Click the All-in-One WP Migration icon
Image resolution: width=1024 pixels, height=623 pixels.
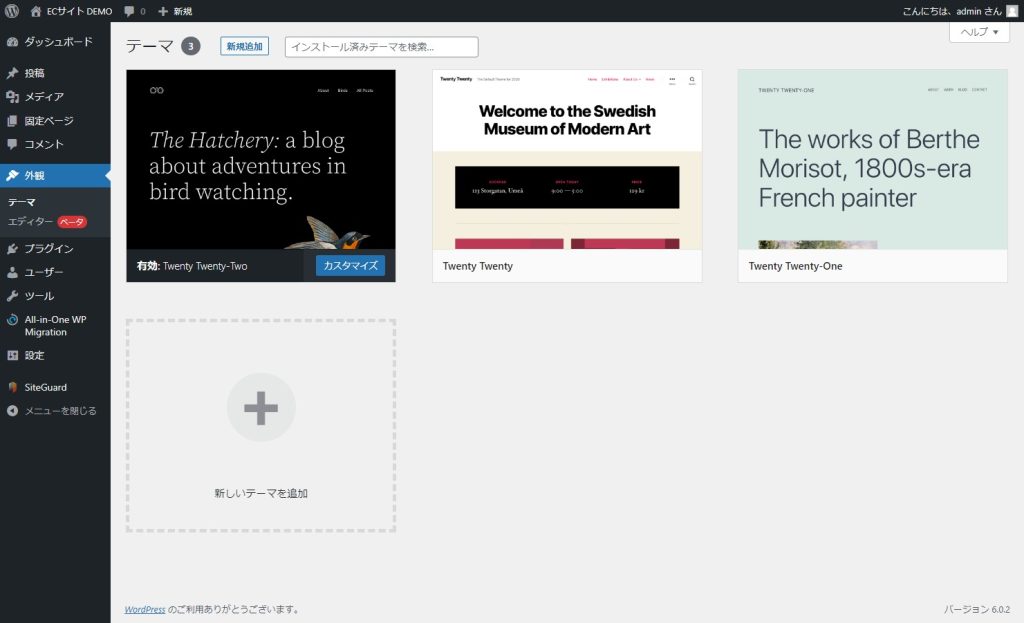point(12,320)
